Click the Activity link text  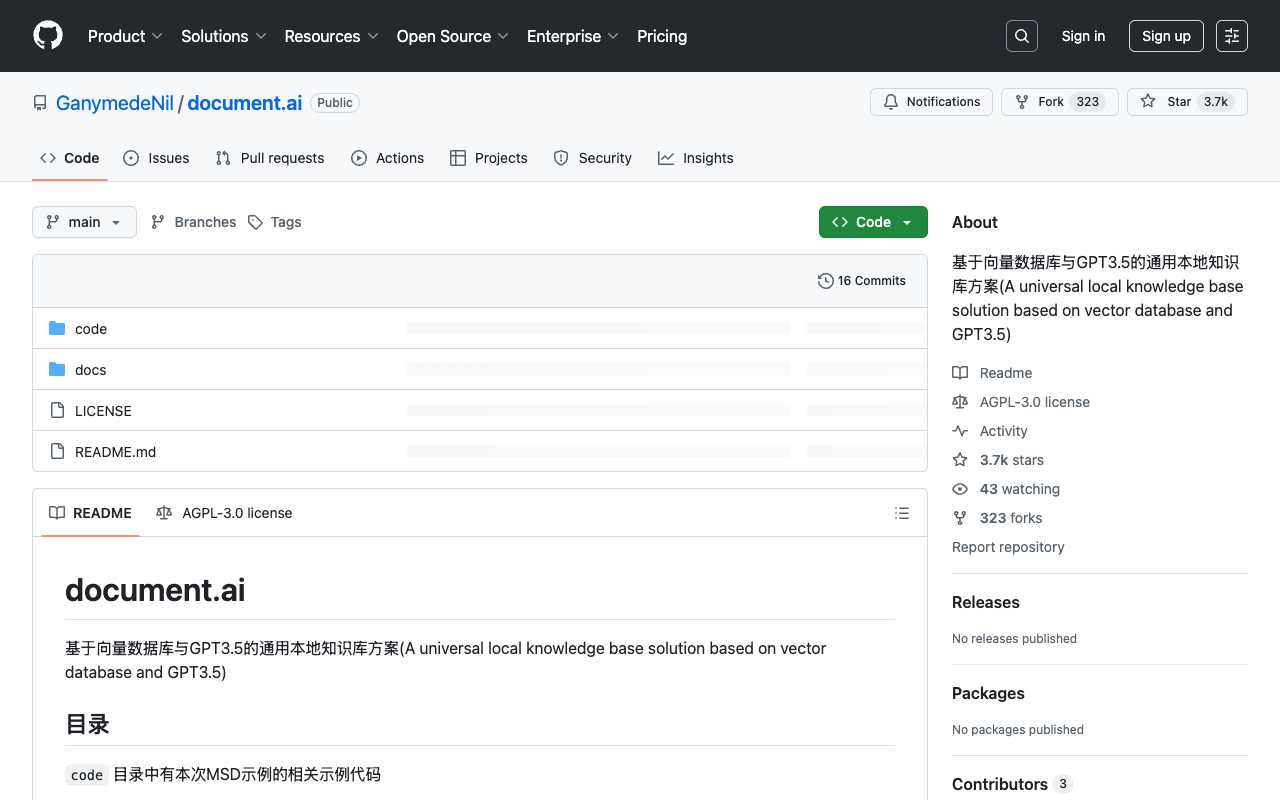1004,431
